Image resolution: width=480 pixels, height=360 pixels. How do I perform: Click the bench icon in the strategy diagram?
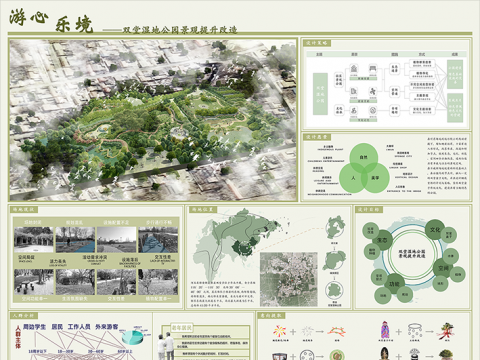[x=373, y=69]
